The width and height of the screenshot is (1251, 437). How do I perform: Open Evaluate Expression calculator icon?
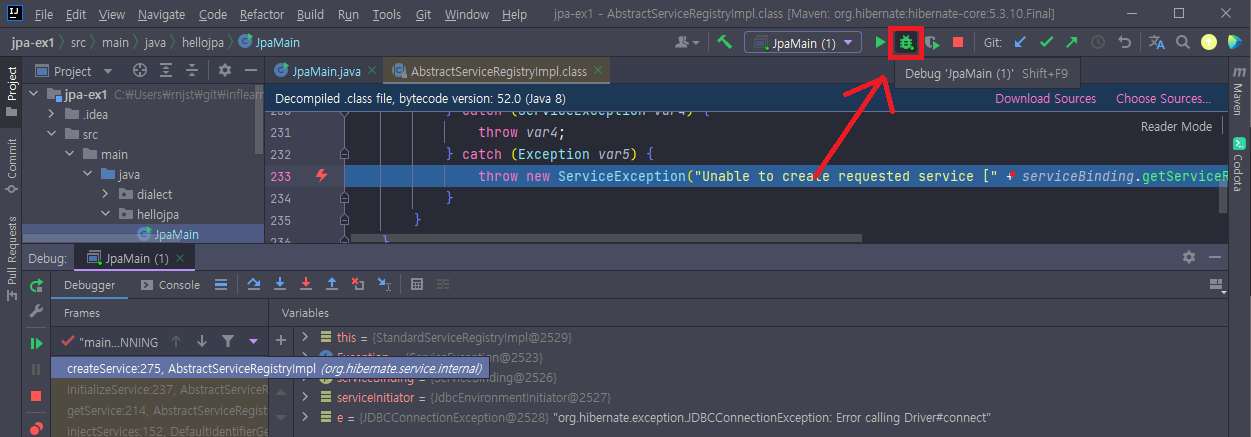[417, 285]
